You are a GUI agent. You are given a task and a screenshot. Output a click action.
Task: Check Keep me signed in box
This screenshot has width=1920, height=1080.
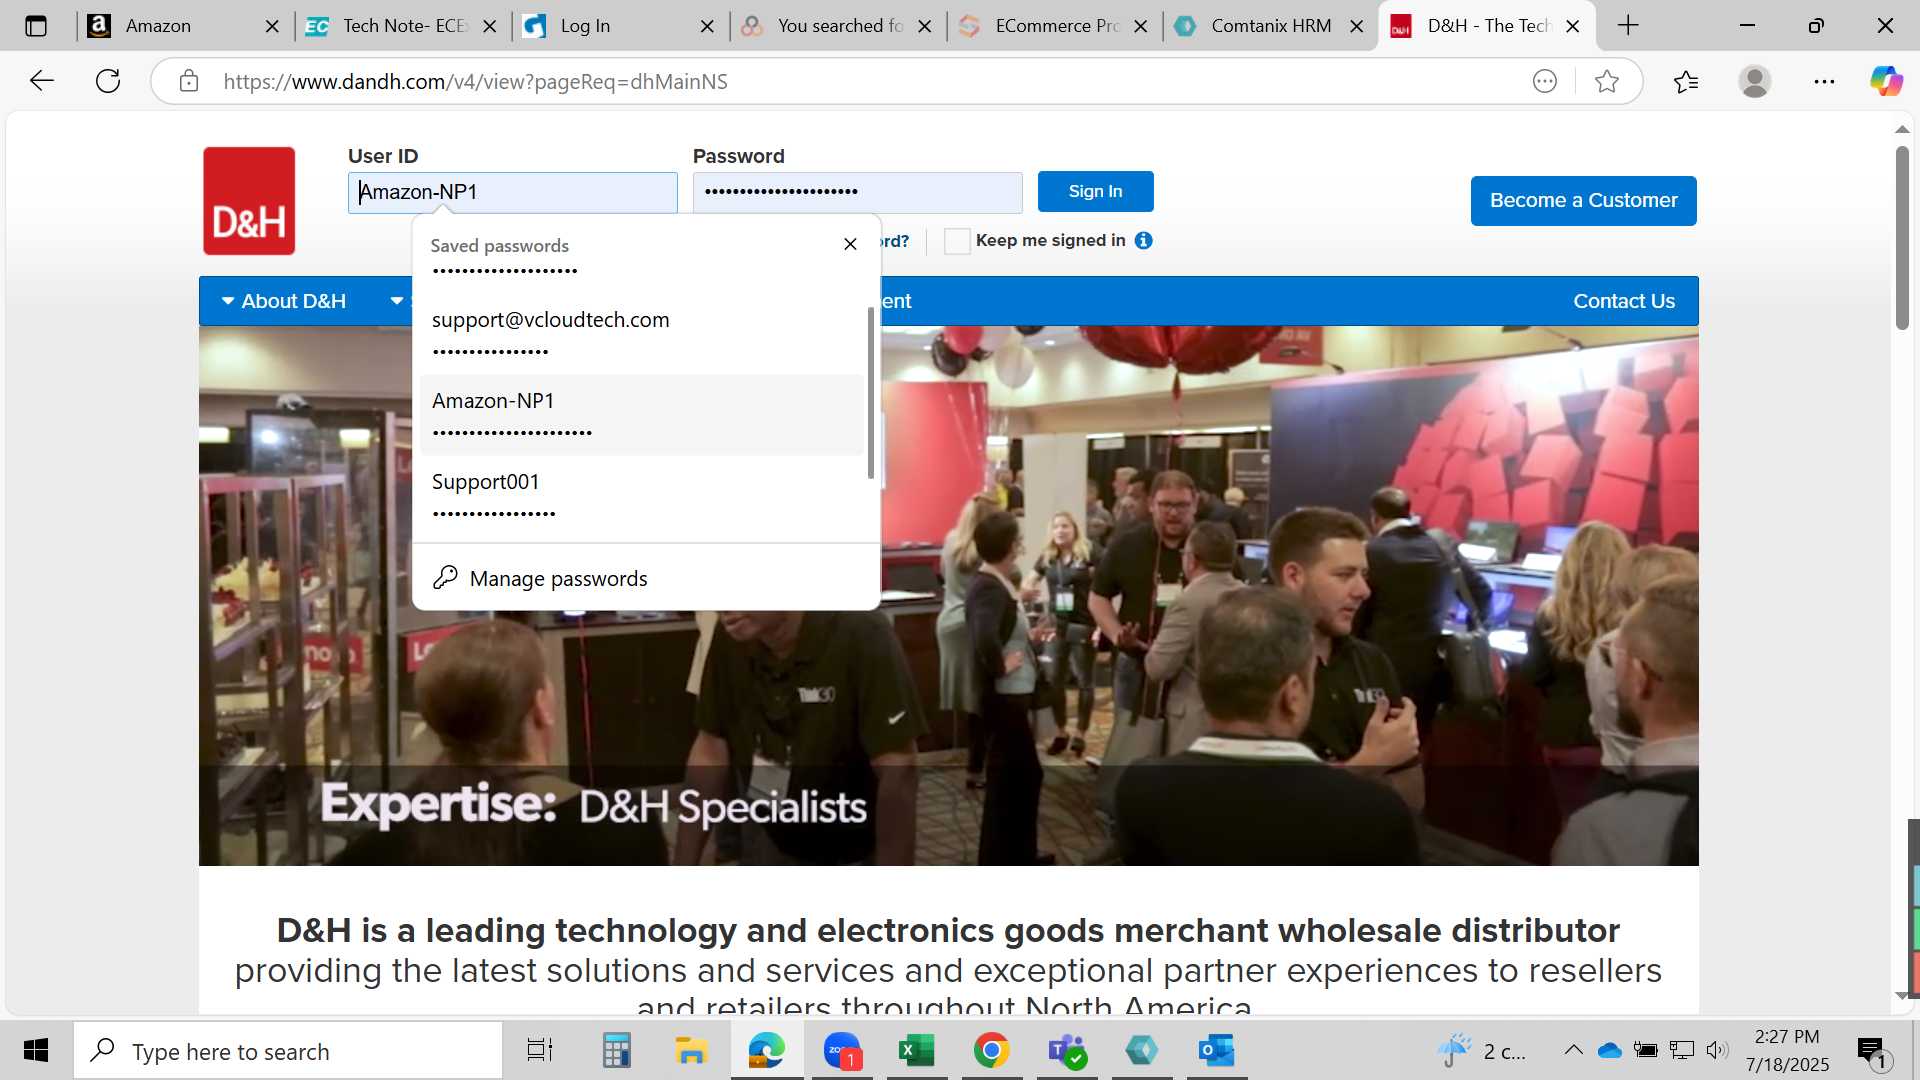pos(957,241)
